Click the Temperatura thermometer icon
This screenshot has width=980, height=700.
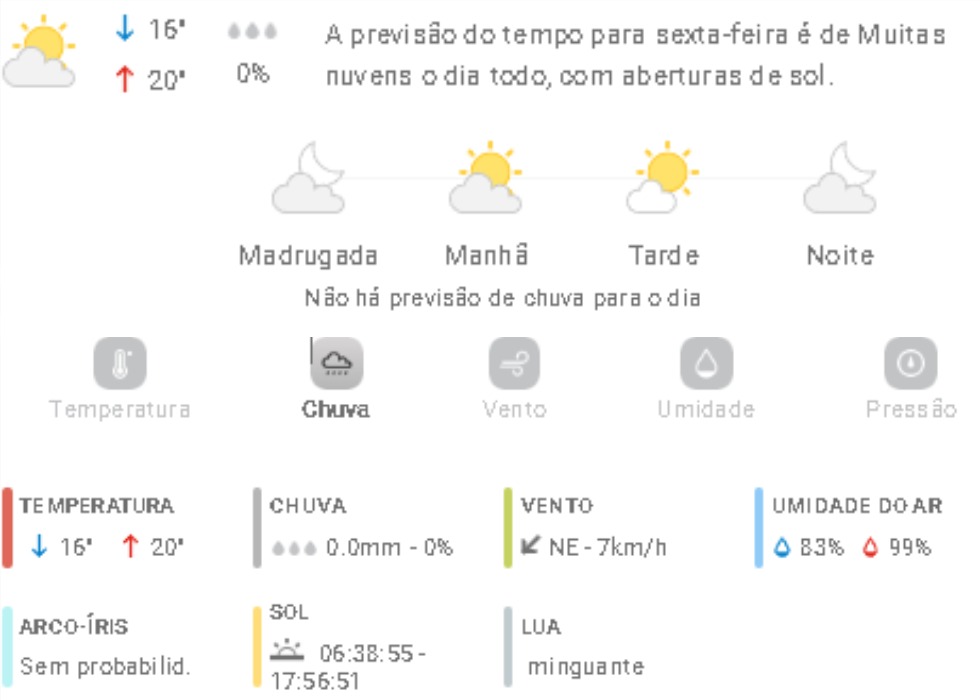tap(120, 364)
